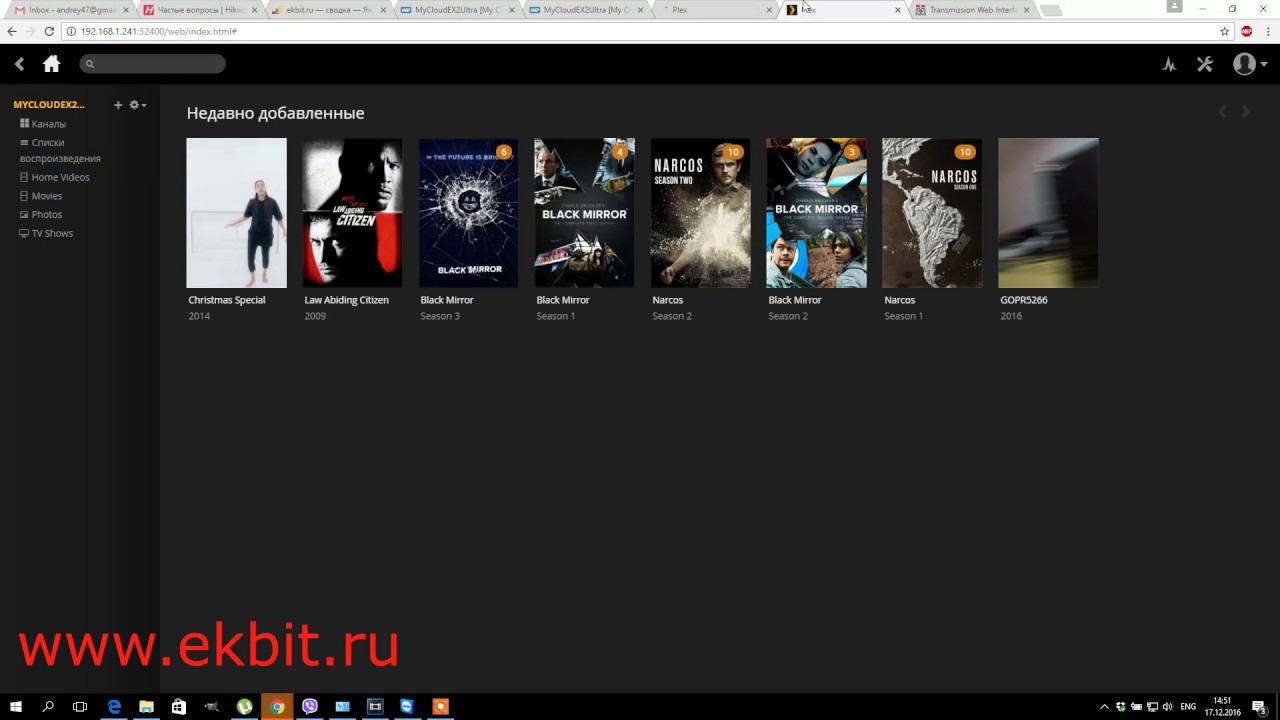The image size is (1280, 720).
Task: Click the Law Abiding Citizen title
Action: [x=346, y=300]
